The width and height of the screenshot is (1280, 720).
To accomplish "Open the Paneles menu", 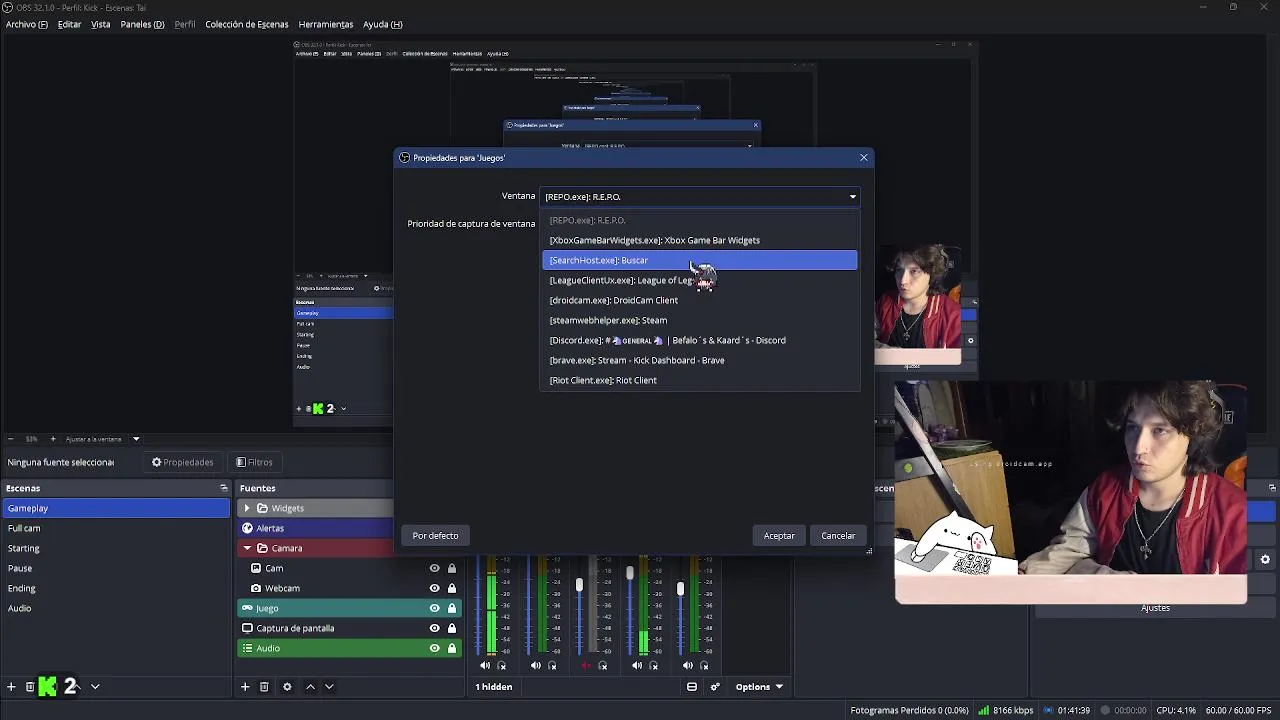I will click(142, 24).
